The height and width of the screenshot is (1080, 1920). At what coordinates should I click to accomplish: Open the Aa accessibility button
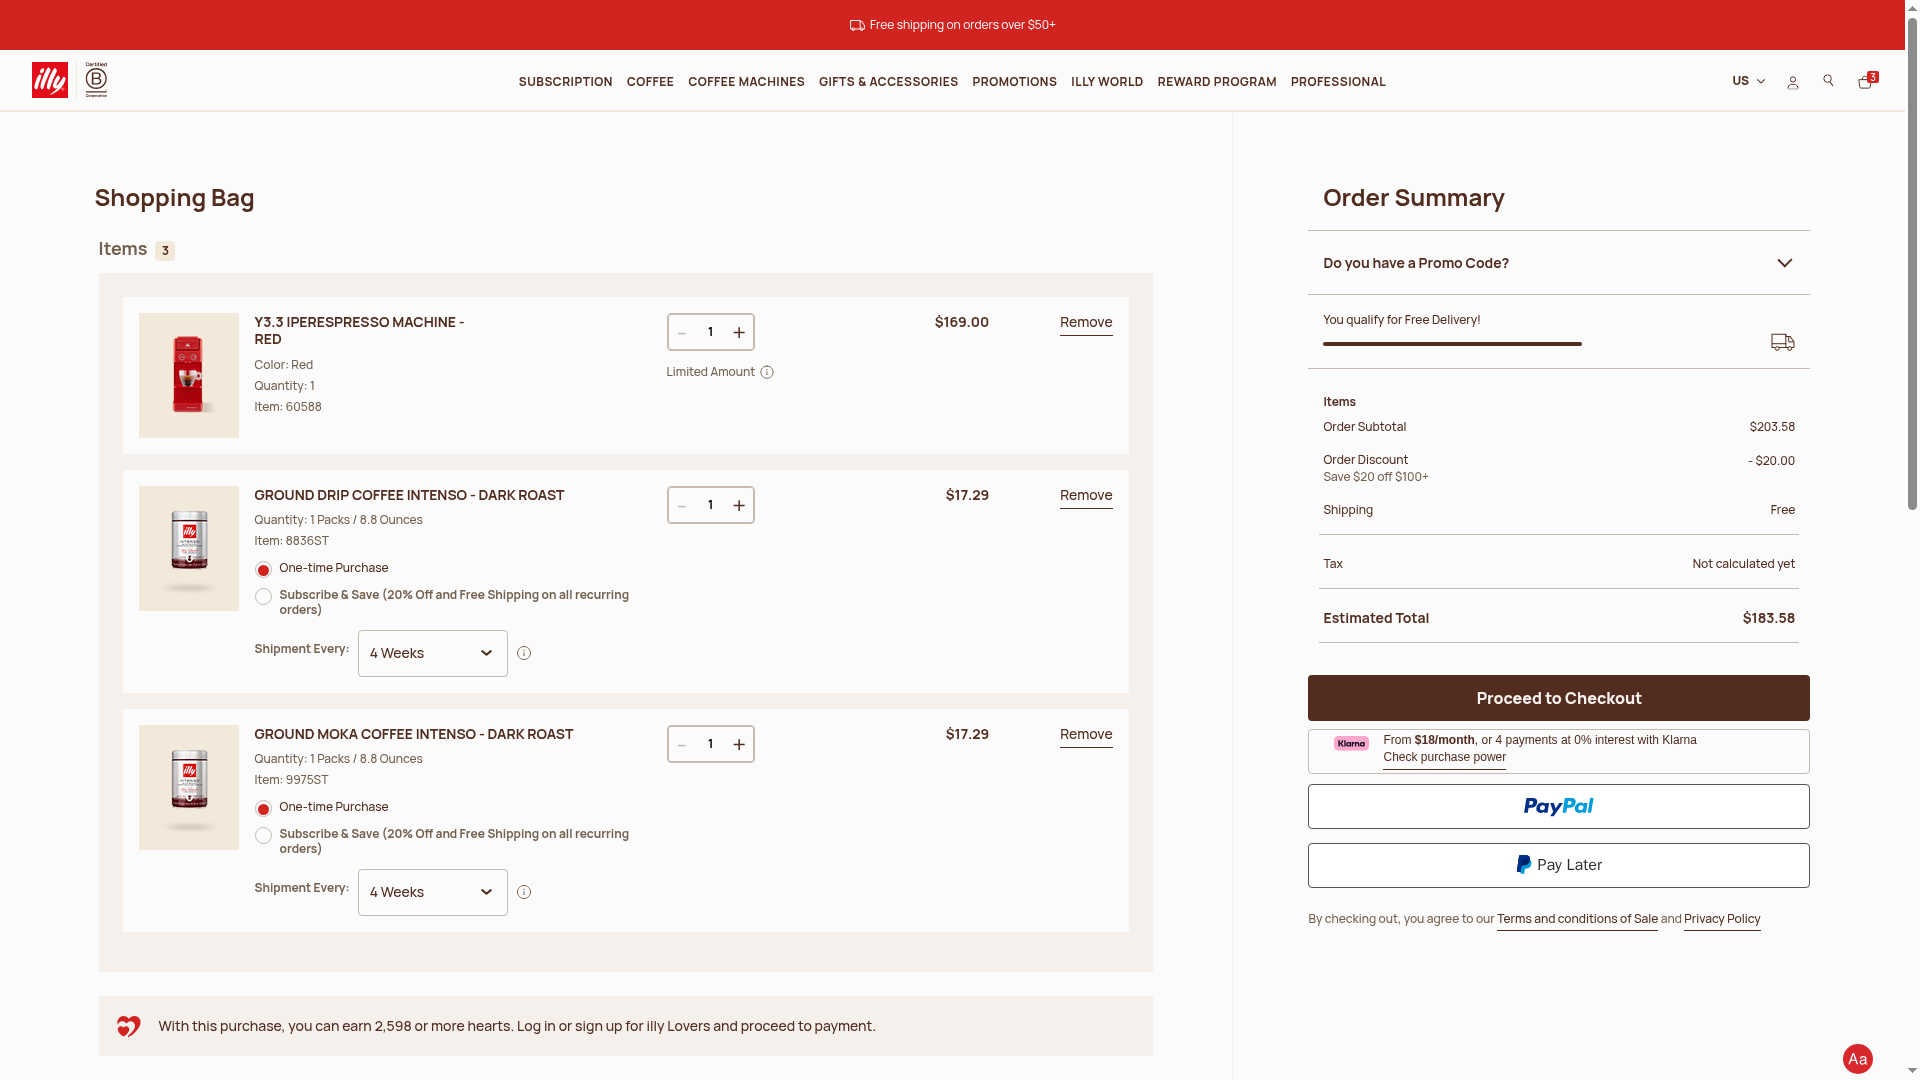coord(1857,1059)
